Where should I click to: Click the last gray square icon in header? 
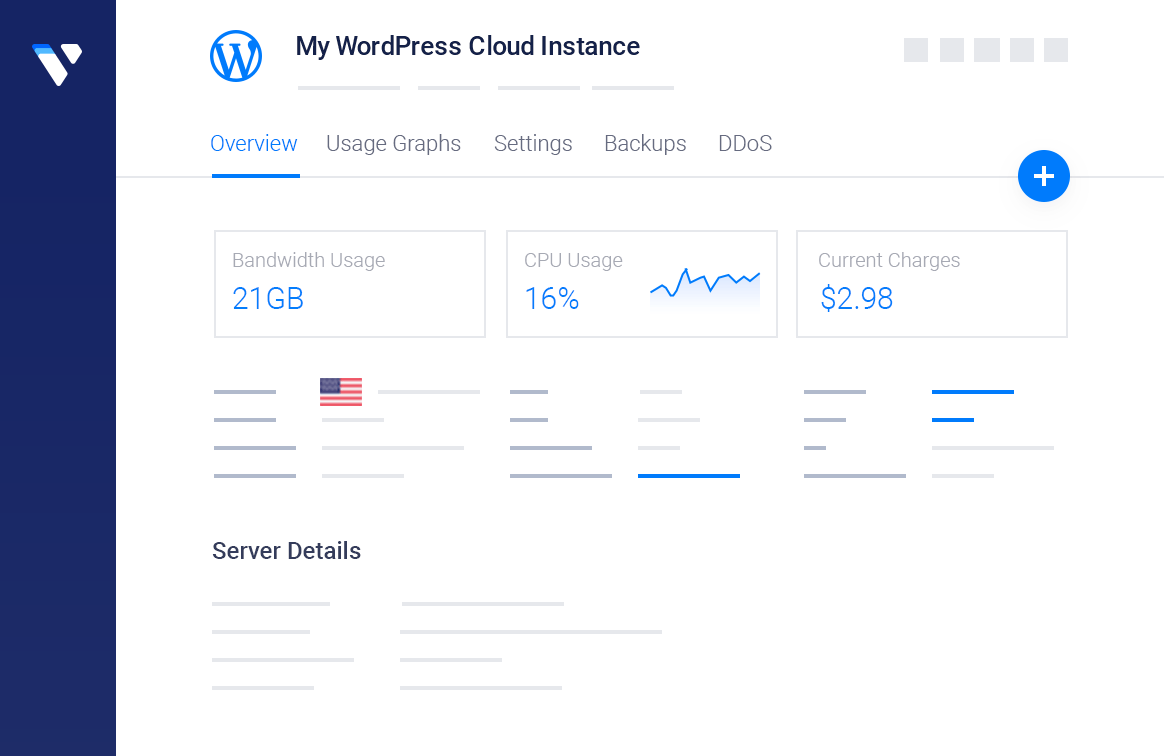[x=1056, y=50]
